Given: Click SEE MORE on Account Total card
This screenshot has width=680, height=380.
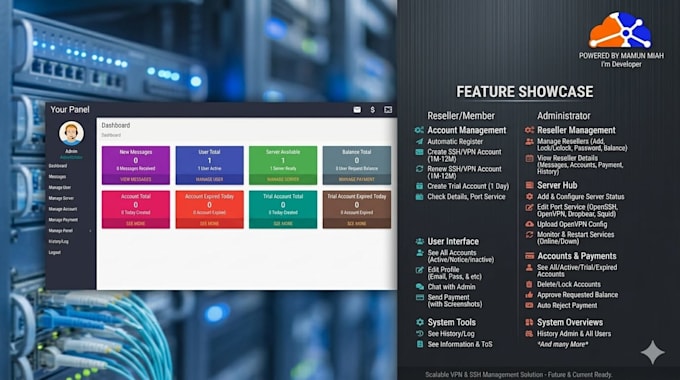Looking at the screenshot, I should pyautogui.click(x=136, y=224).
